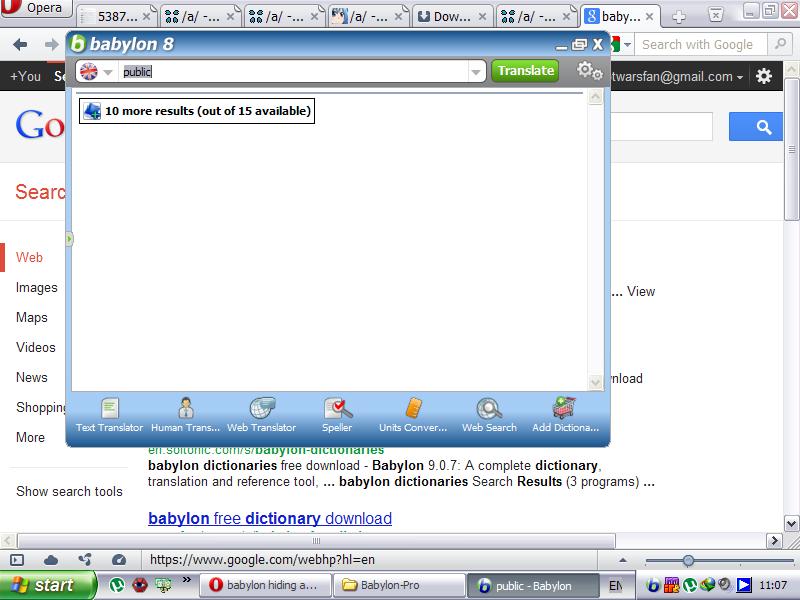Adjust Opera zoom slider handle
This screenshot has height=600, width=800.
(688, 561)
